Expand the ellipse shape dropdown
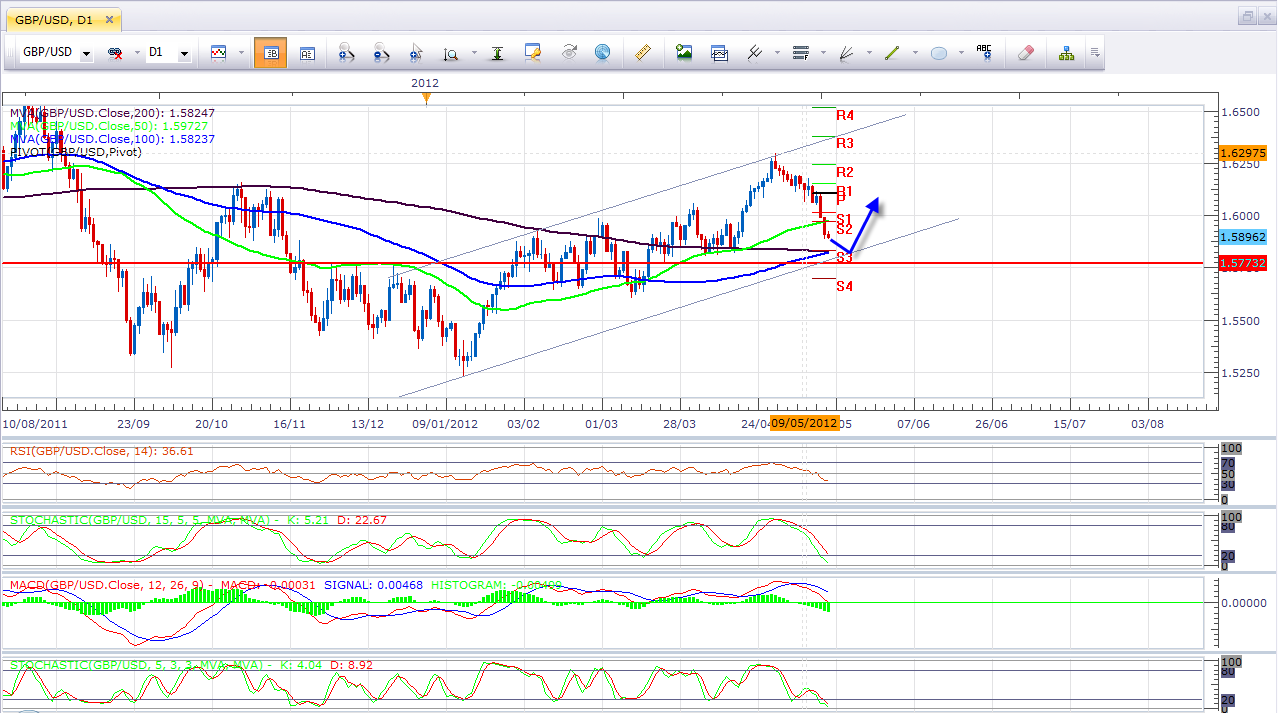The width and height of the screenshot is (1278, 713). (960, 53)
